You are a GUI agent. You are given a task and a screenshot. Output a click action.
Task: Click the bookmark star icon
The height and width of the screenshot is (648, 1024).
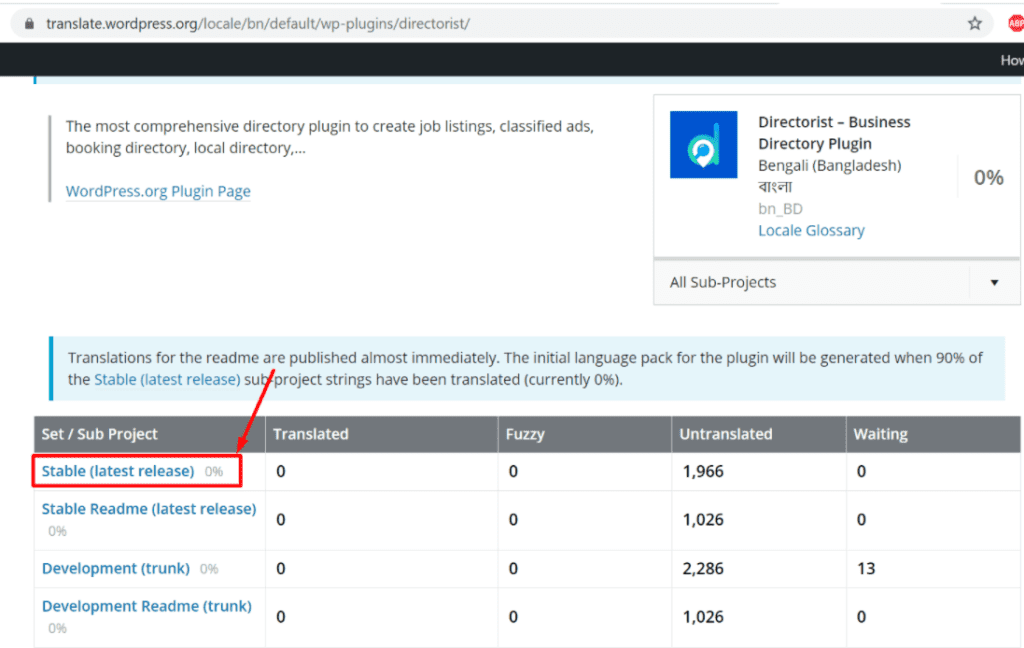[974, 24]
